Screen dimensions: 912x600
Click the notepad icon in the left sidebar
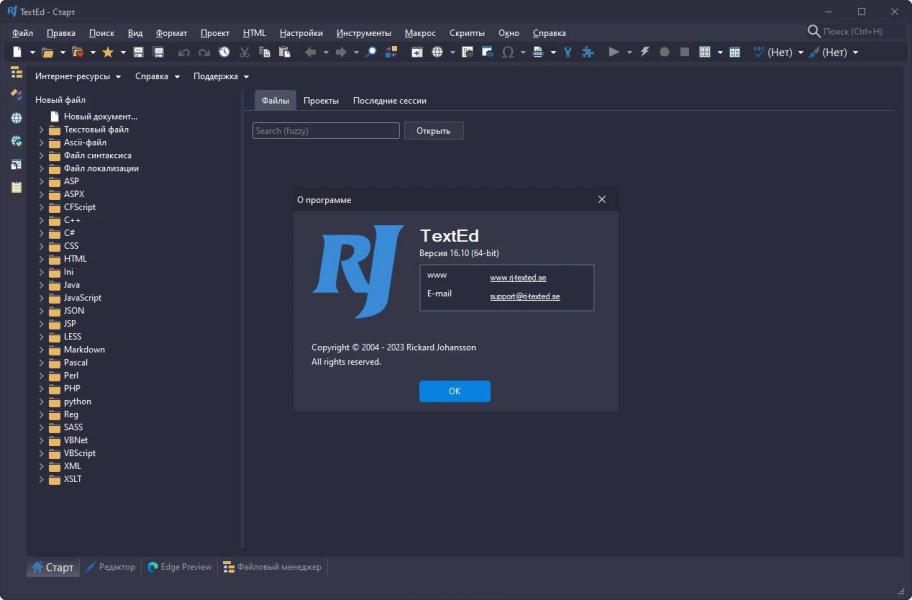[16, 187]
